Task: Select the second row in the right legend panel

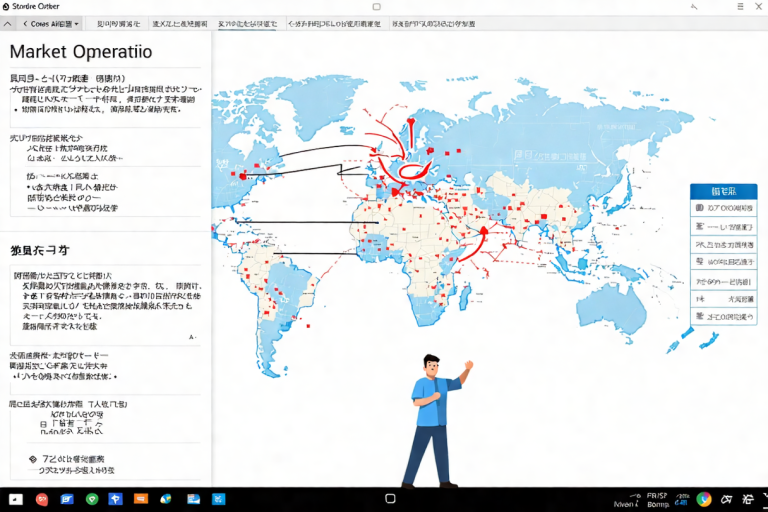Action: click(723, 226)
